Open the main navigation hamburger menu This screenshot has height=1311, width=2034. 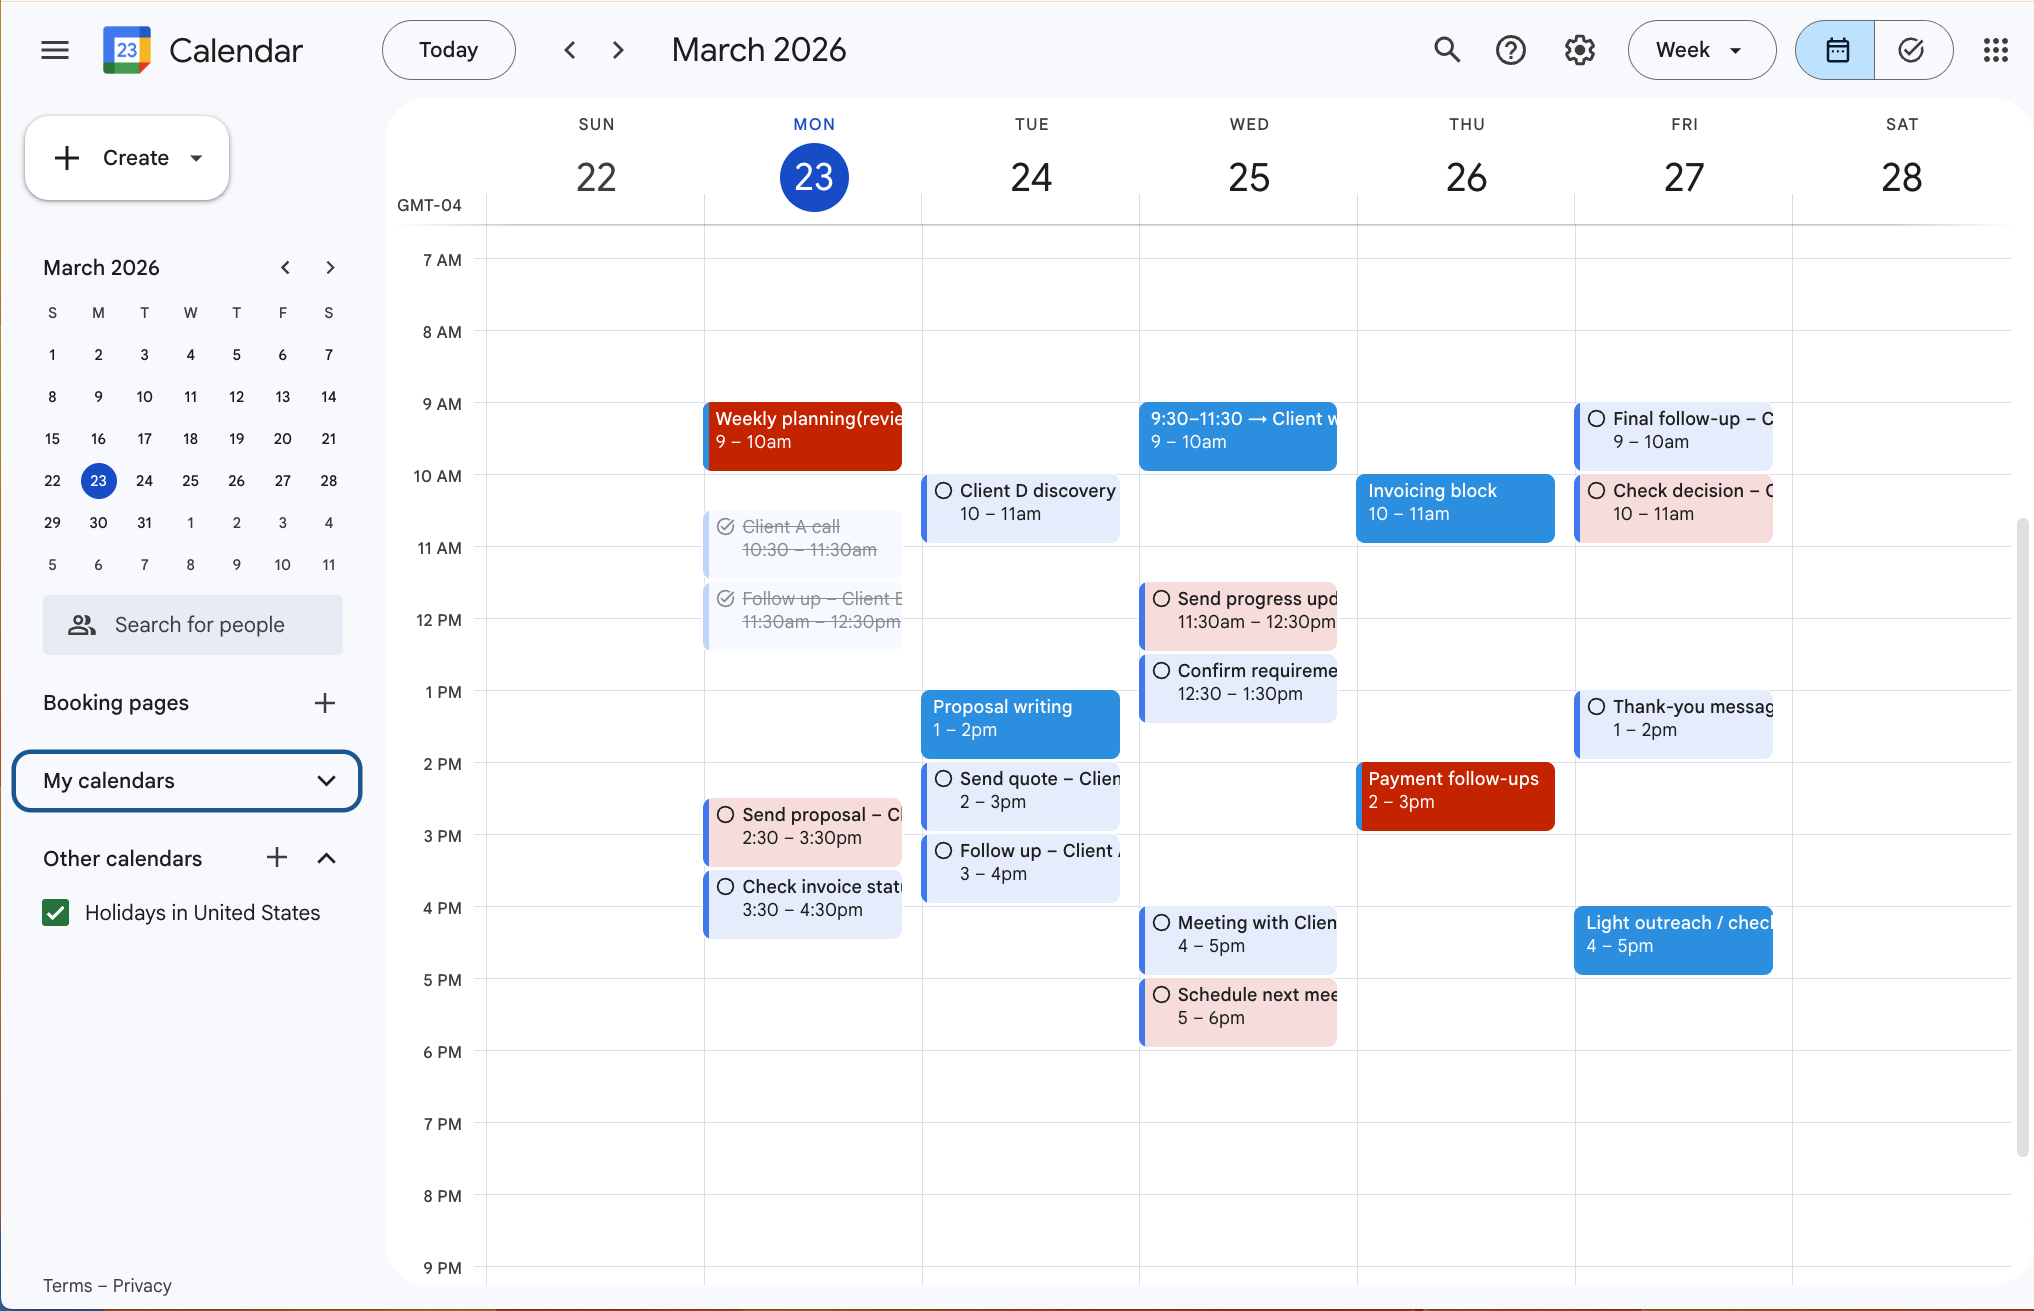pyautogui.click(x=55, y=50)
